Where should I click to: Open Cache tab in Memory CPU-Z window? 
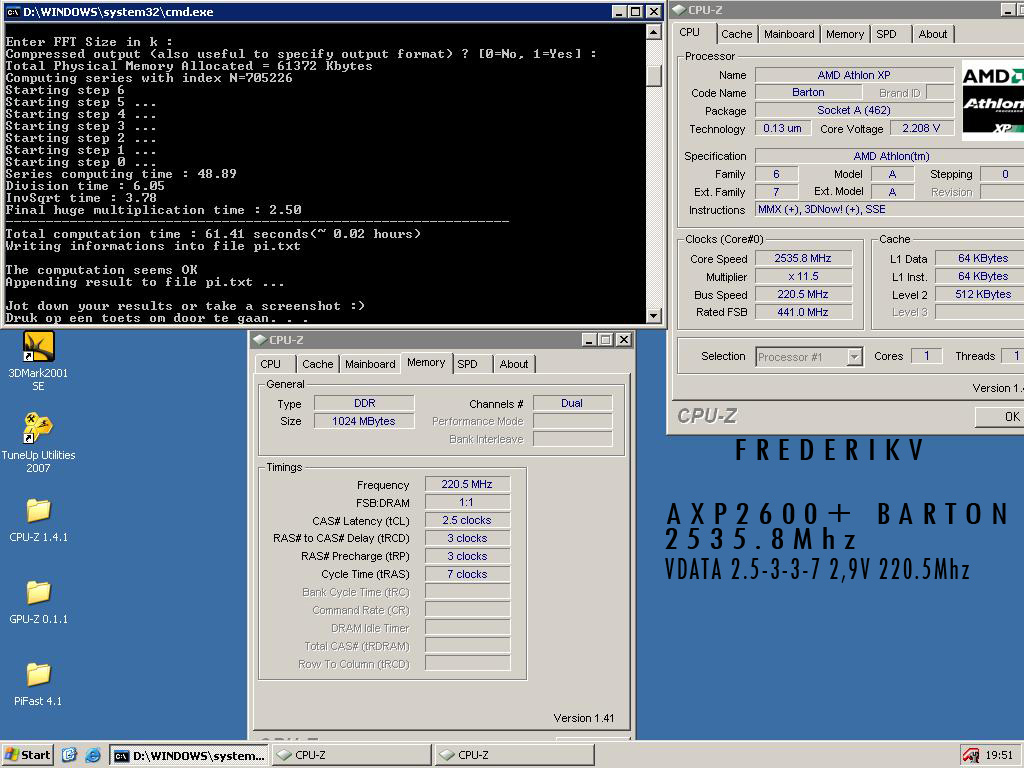tap(317, 364)
